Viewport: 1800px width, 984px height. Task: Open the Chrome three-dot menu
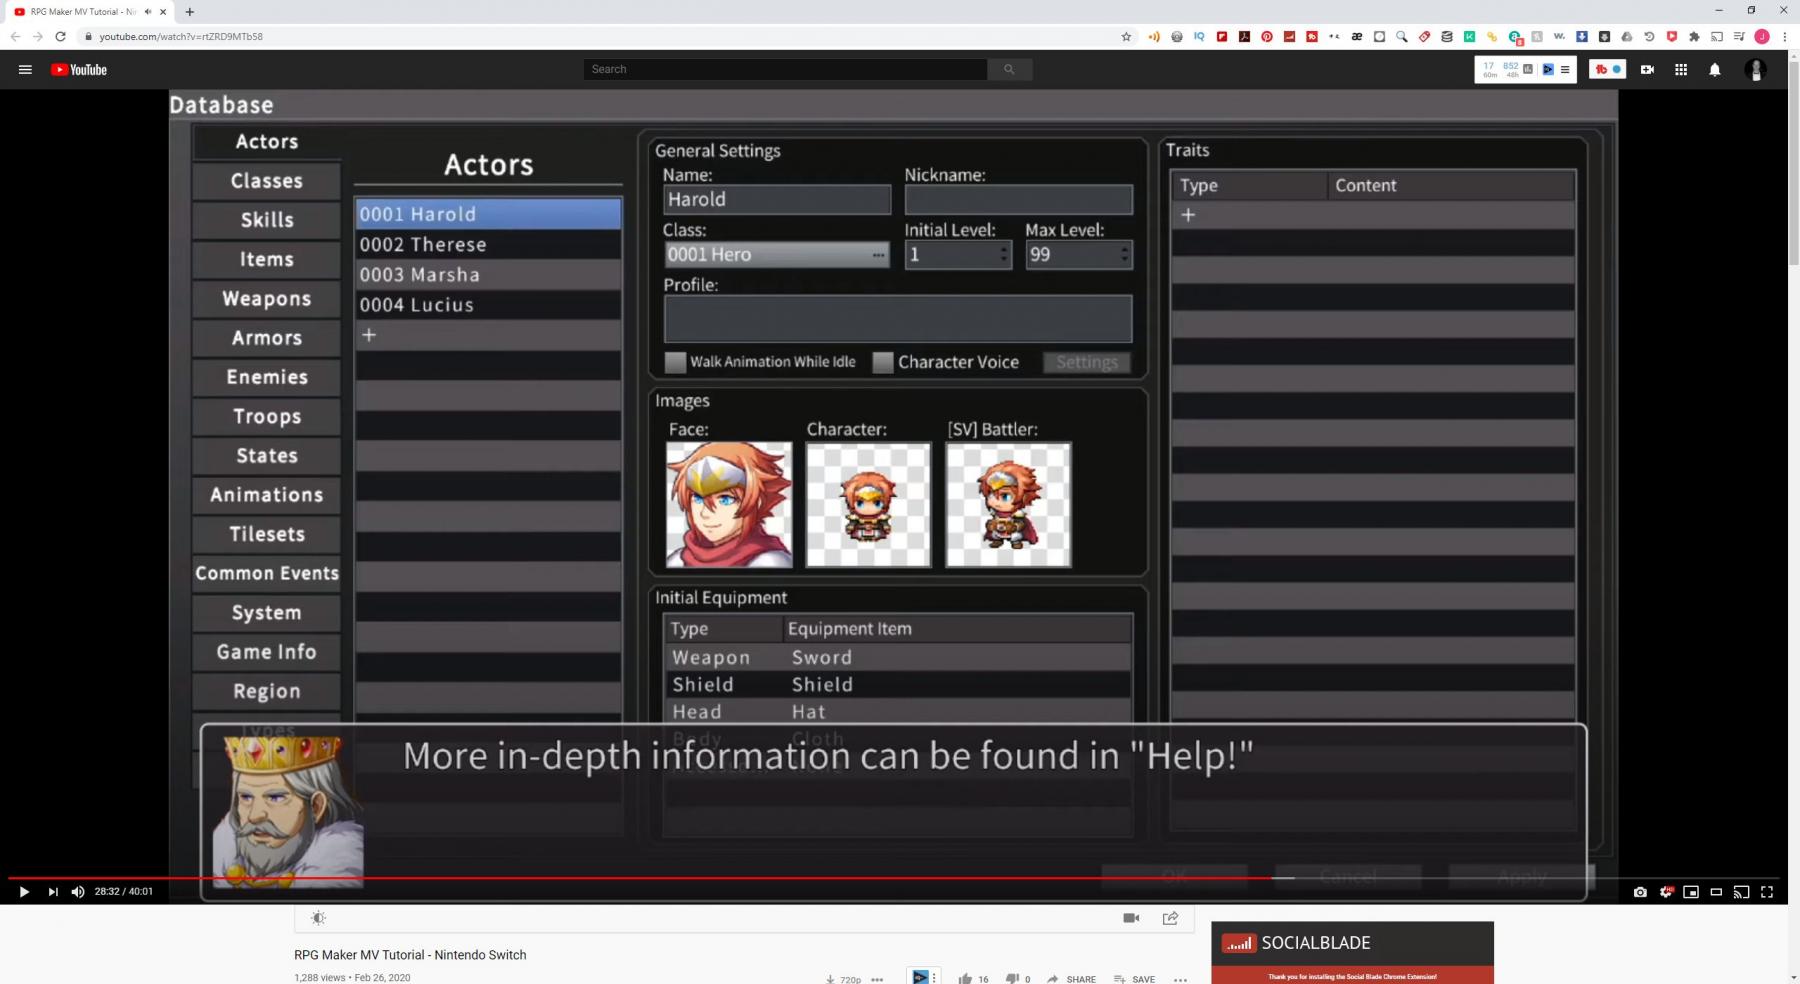pyautogui.click(x=1784, y=36)
